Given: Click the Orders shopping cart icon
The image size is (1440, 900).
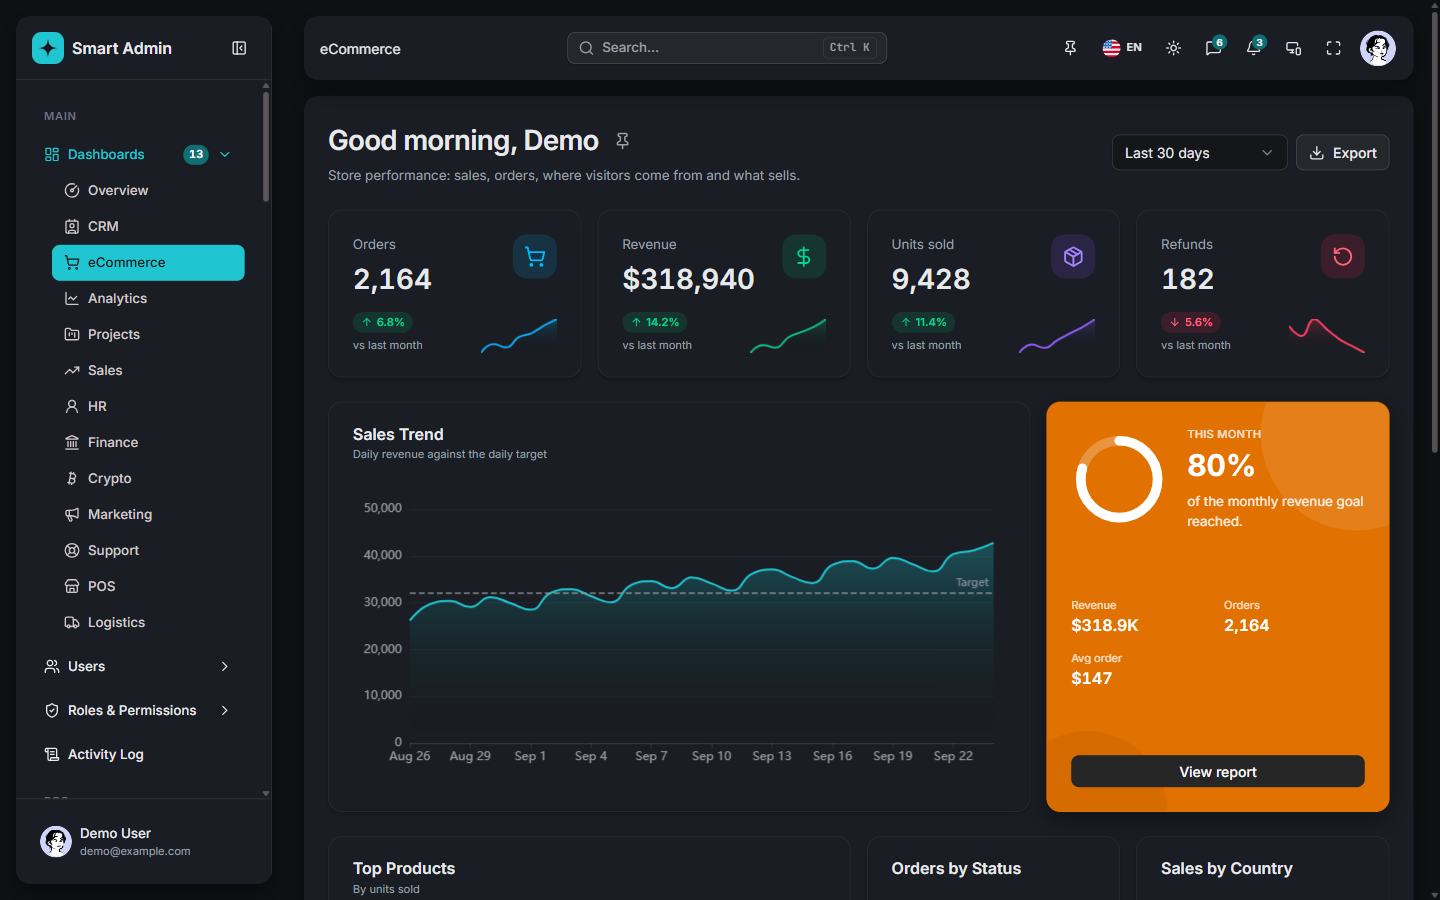Looking at the screenshot, I should 535,257.
